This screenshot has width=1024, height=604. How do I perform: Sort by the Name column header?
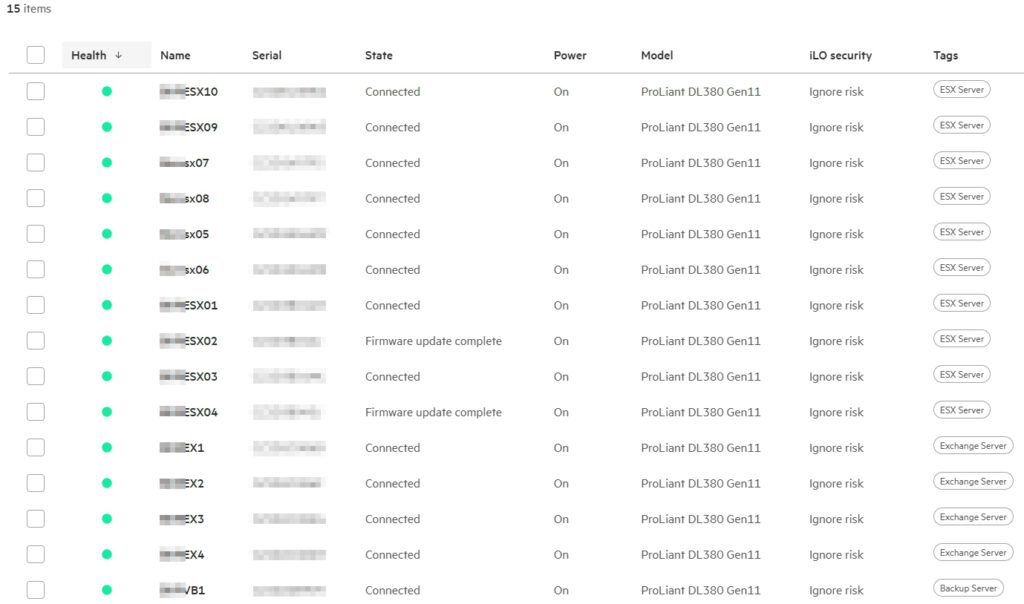pos(175,56)
